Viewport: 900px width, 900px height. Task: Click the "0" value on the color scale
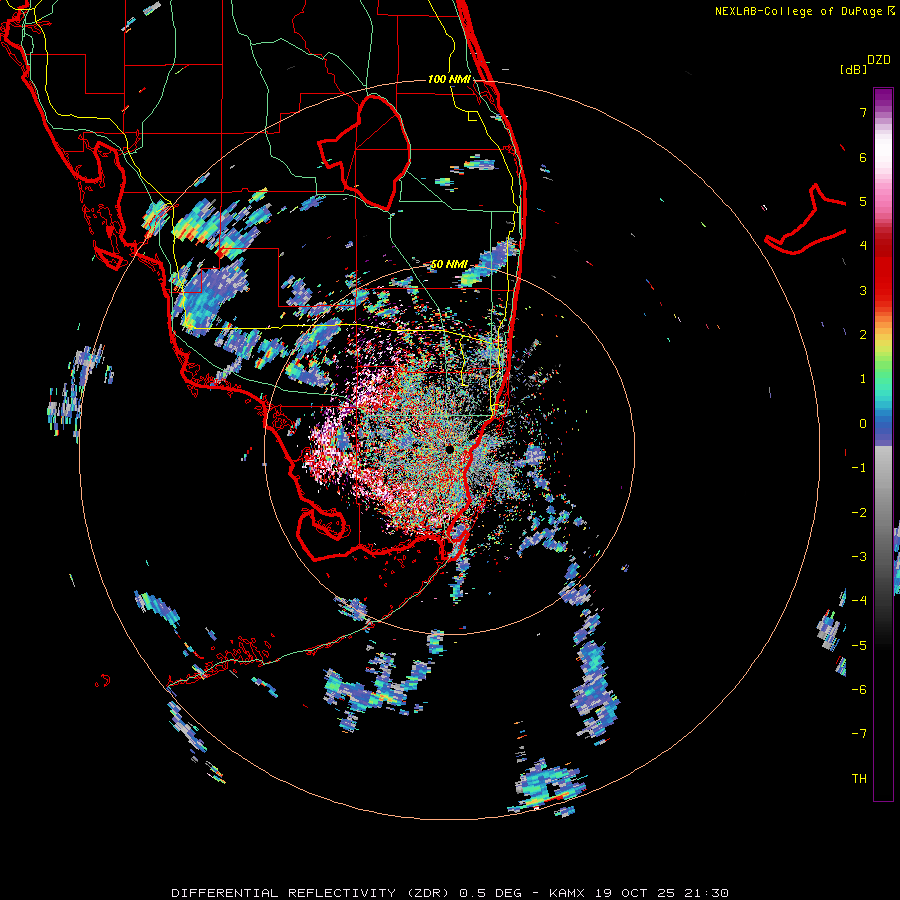[863, 424]
